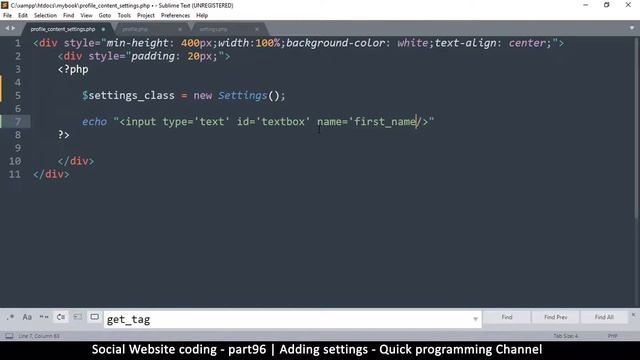640x360 pixels.
Task: Open the Tools menu
Action: pos(124,16)
